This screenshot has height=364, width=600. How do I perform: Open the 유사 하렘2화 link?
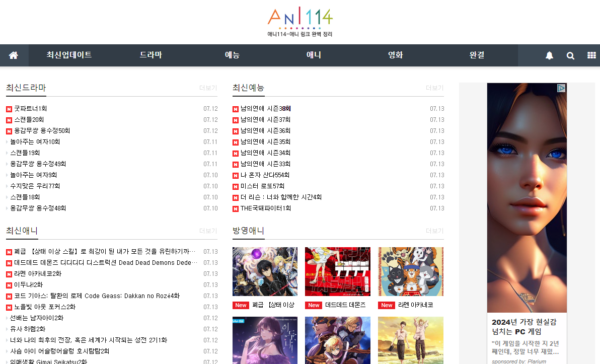point(28,330)
